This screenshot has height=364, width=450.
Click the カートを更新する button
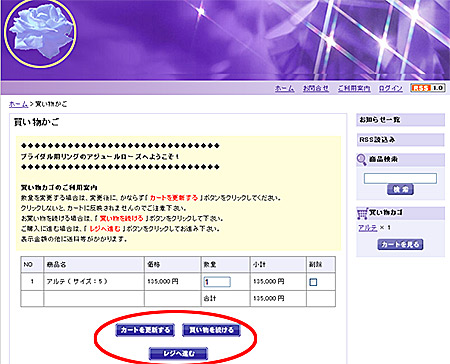point(145,330)
